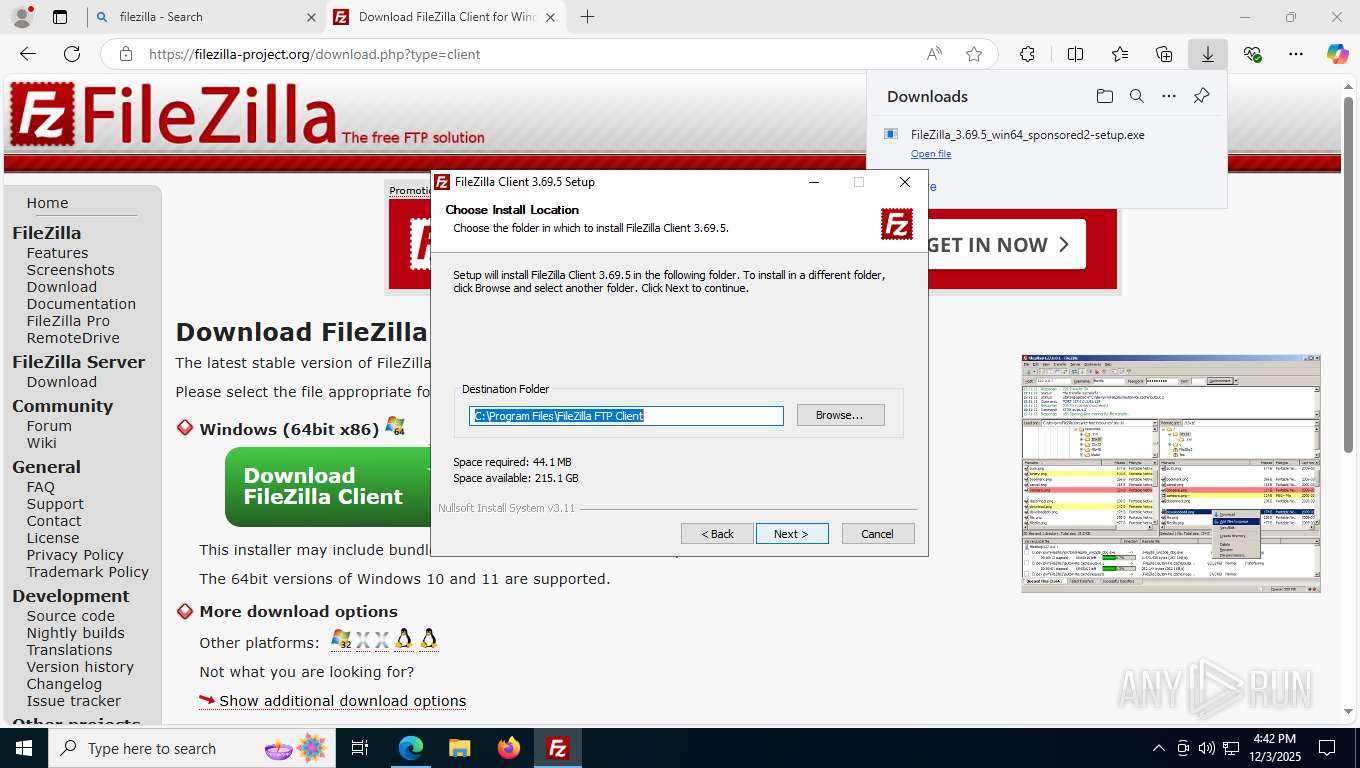Viewport: 1360px width, 768px height.
Task: Open Browser essentials heart icon
Action: tap(1252, 54)
